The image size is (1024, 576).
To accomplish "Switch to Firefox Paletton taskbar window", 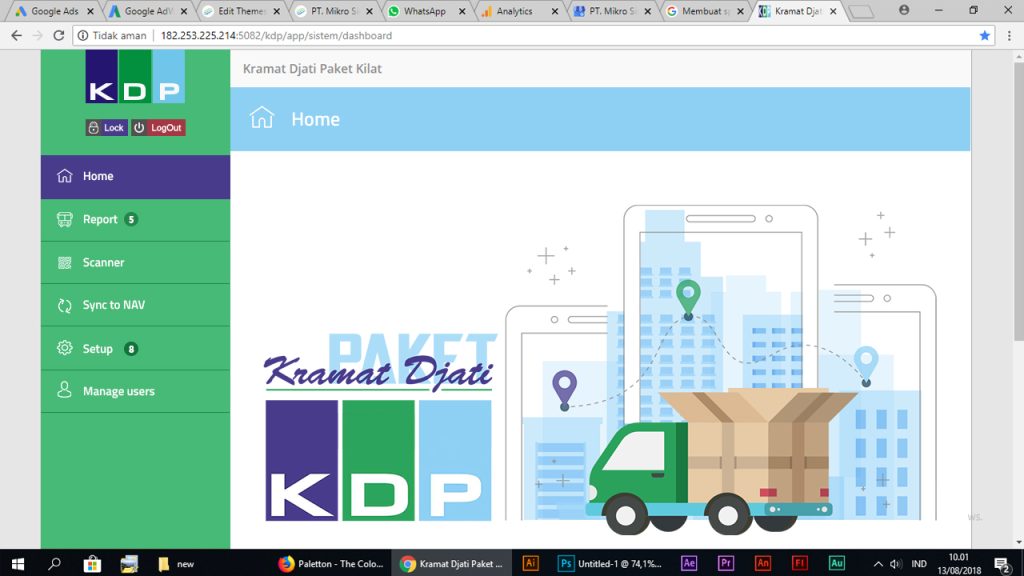I will click(330, 563).
